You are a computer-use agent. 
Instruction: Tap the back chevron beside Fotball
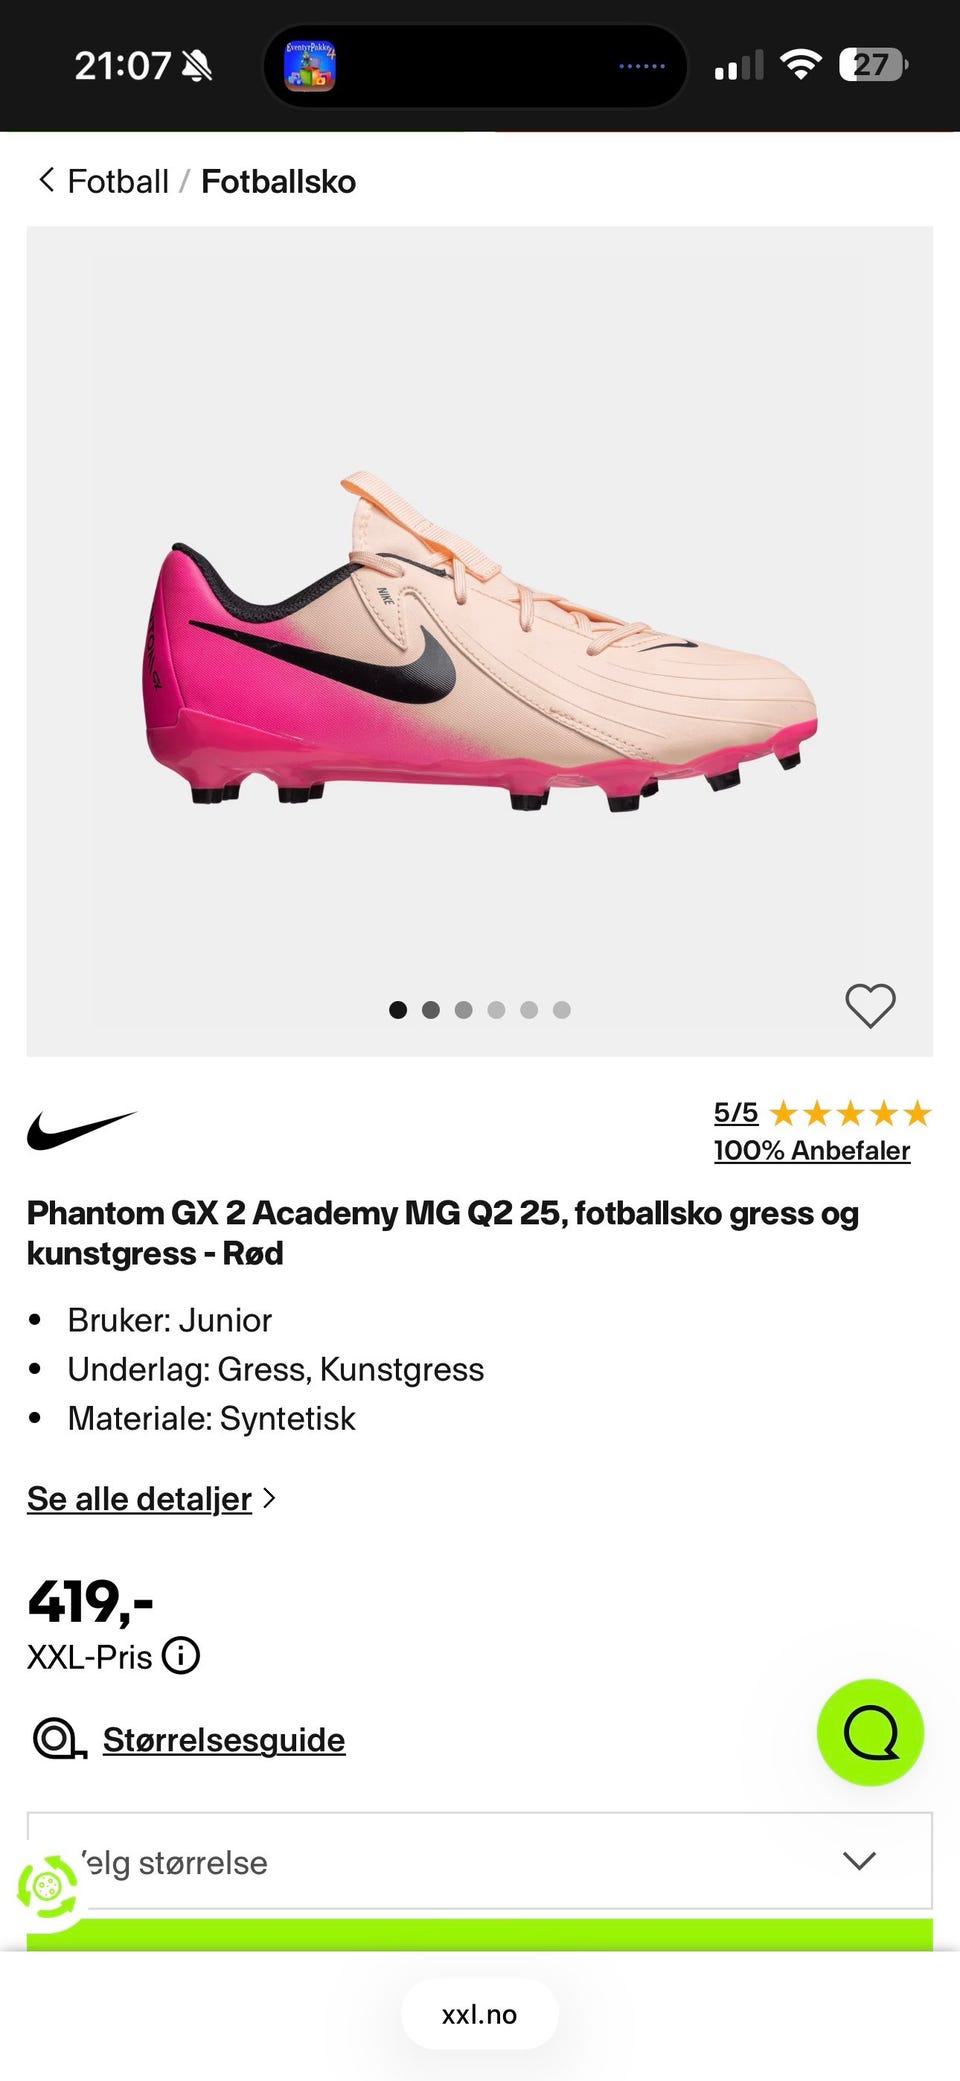click(x=46, y=180)
